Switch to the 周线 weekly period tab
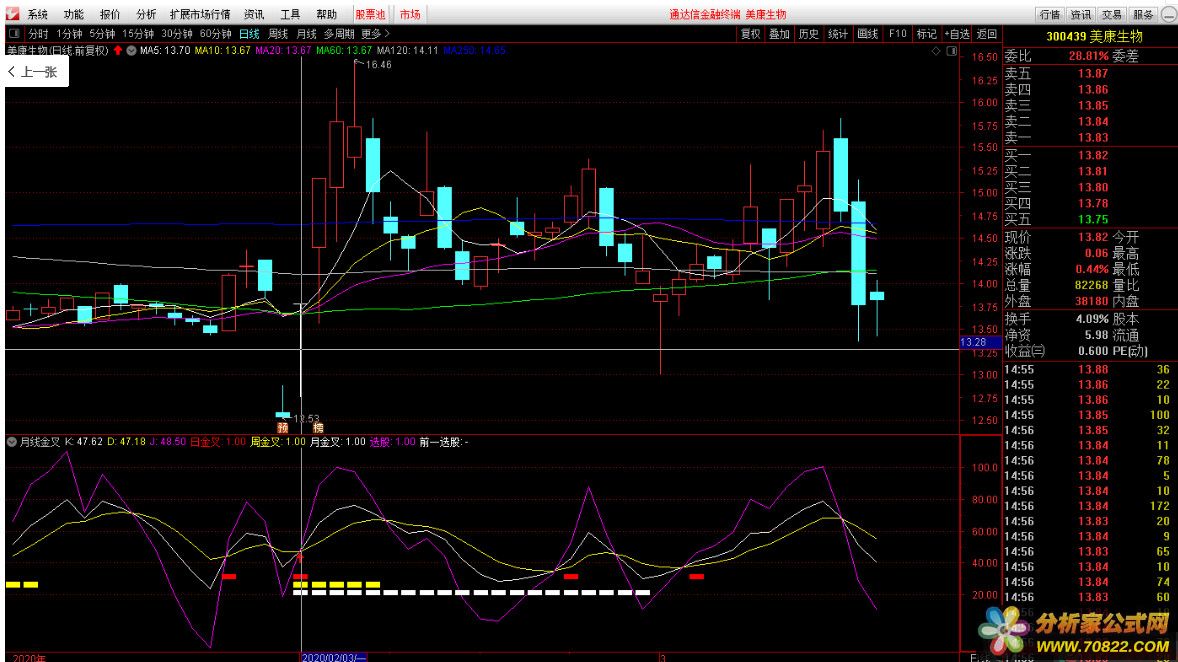Image resolution: width=1178 pixels, height=662 pixels. 278,34
